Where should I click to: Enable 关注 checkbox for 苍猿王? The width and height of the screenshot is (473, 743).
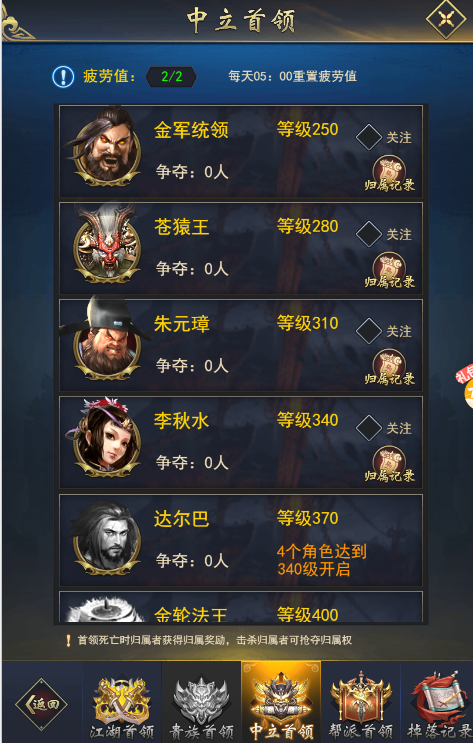tap(369, 234)
